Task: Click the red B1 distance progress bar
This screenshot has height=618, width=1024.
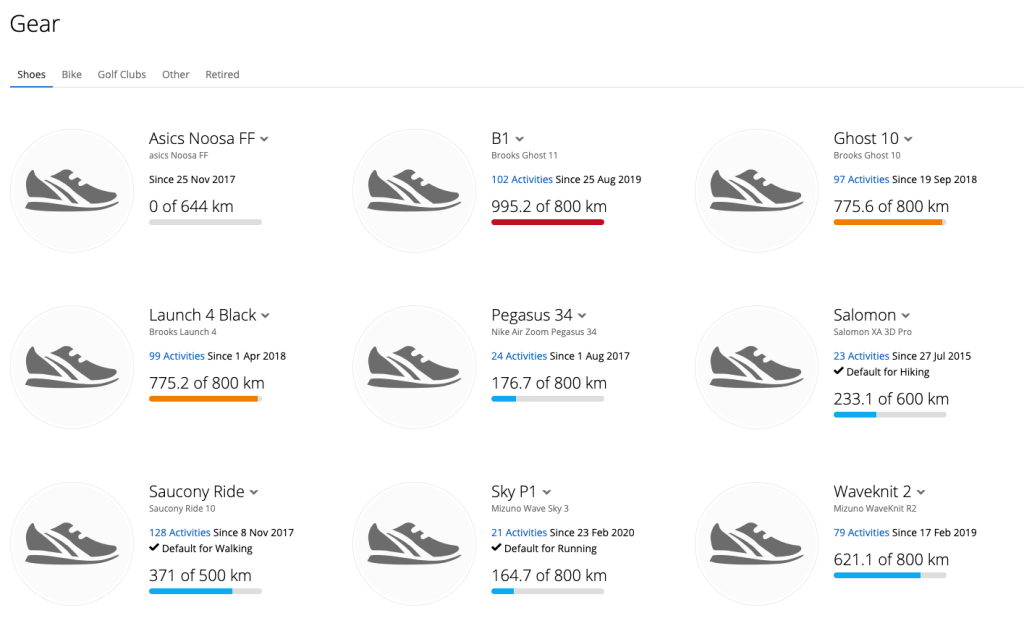Action: coord(547,222)
